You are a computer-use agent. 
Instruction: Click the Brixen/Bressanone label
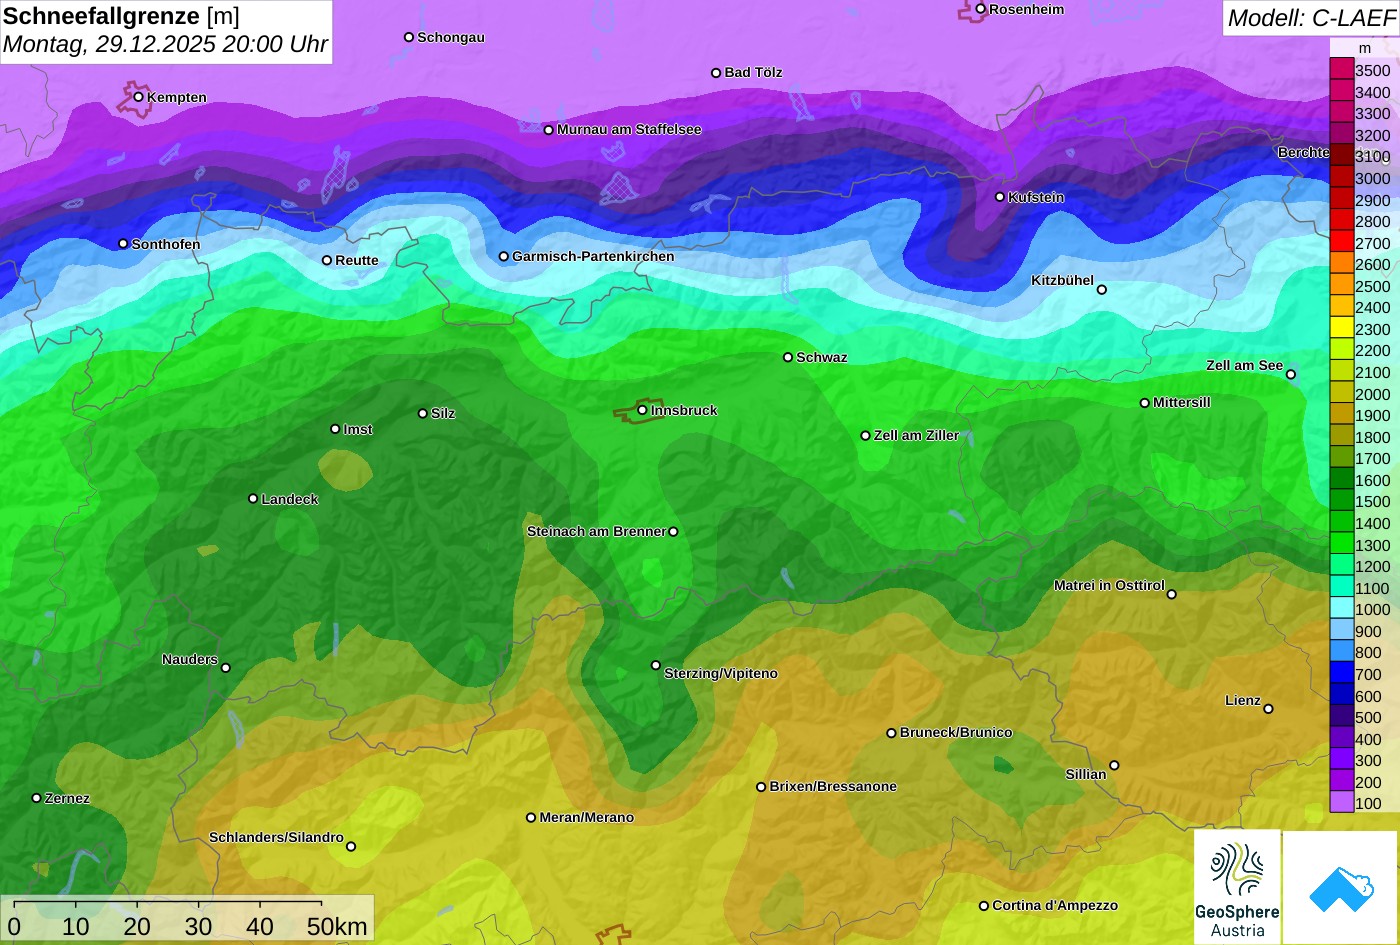tap(833, 787)
